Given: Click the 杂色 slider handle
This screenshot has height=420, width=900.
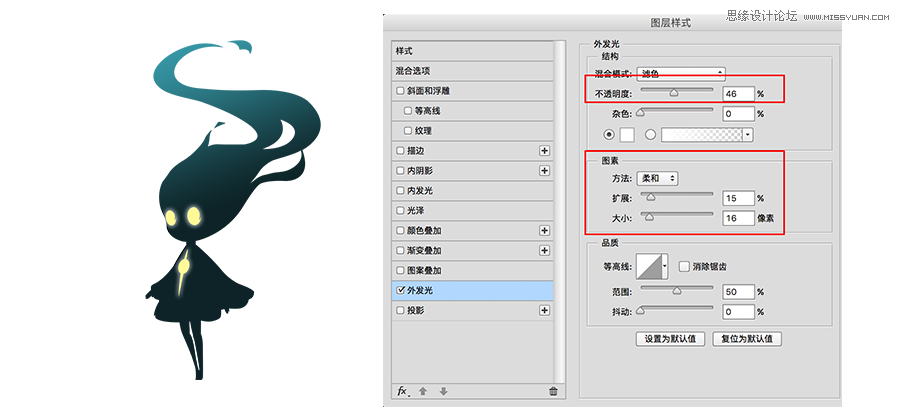Looking at the screenshot, I should (640, 112).
